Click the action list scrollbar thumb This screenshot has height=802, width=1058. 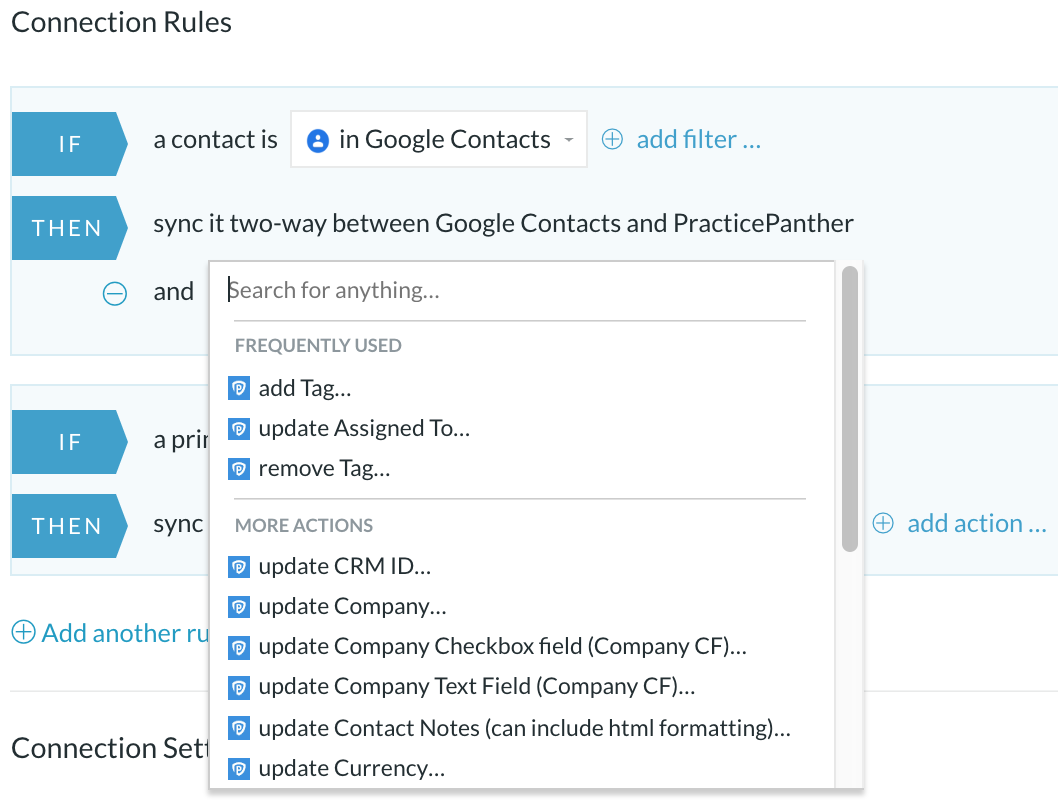pyautogui.click(x=850, y=409)
